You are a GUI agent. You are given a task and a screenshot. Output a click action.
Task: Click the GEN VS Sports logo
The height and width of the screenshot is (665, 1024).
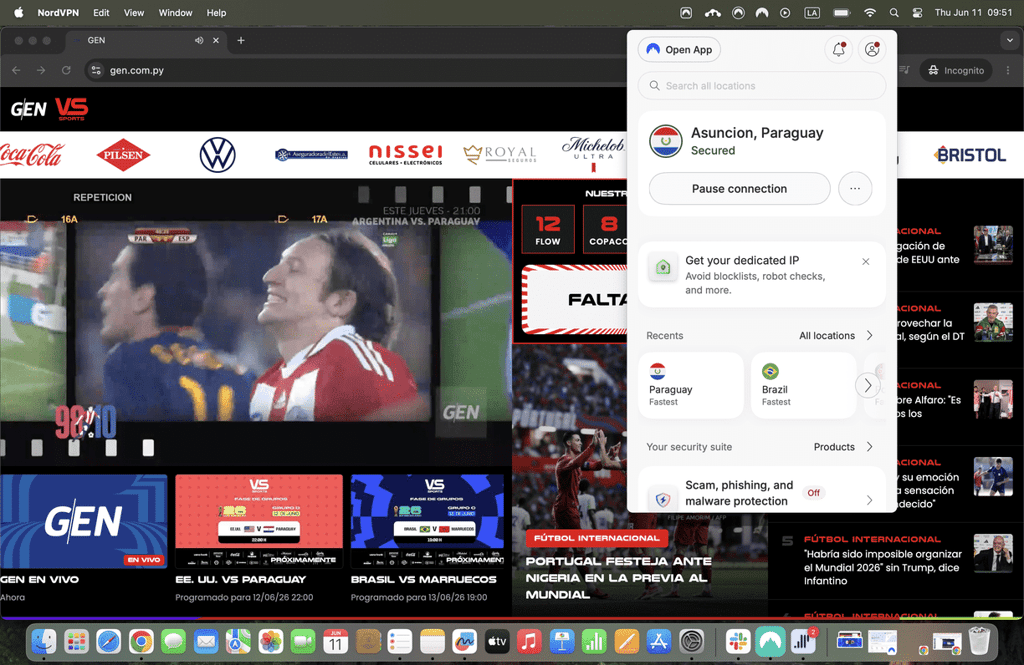point(50,108)
